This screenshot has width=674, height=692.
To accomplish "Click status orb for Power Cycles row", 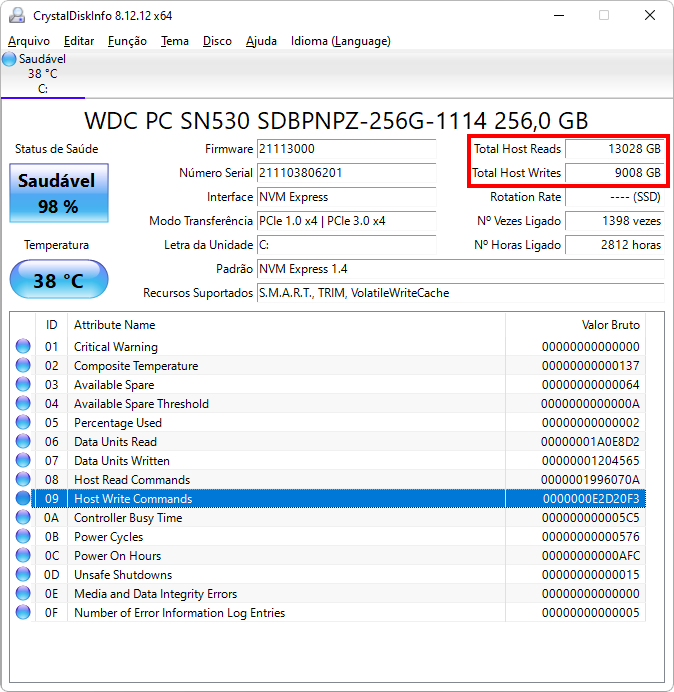I will click(23, 536).
